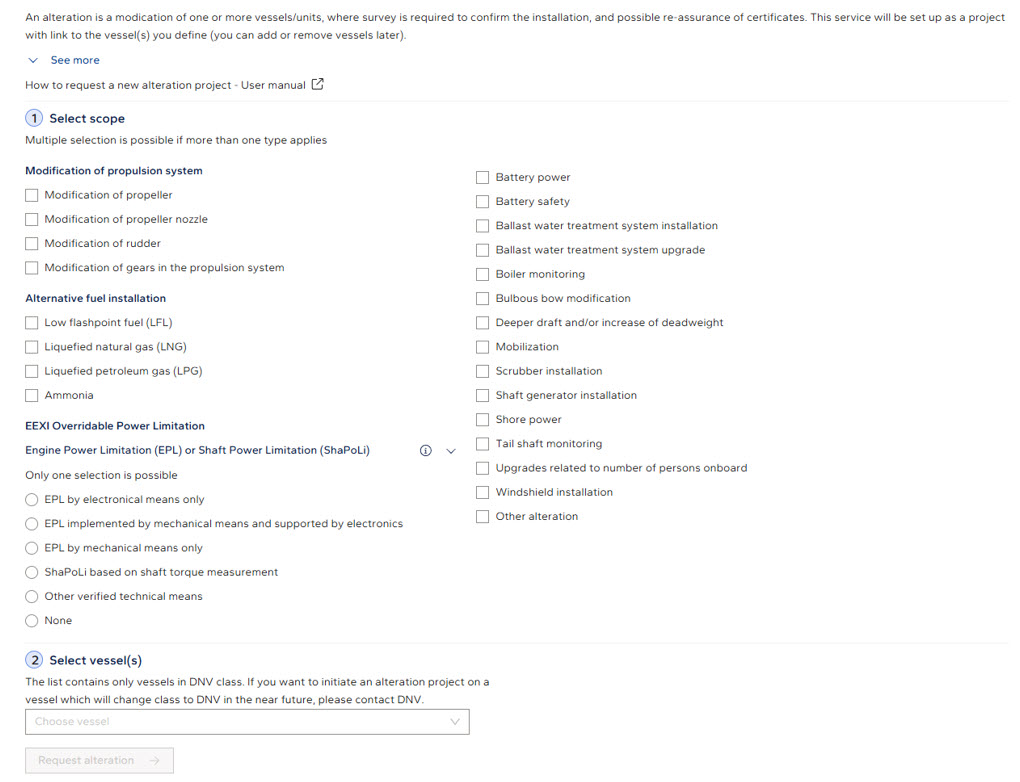Image resolution: width=1020 pixels, height=782 pixels.
Task: Enable Battery power option
Action: coord(483,178)
